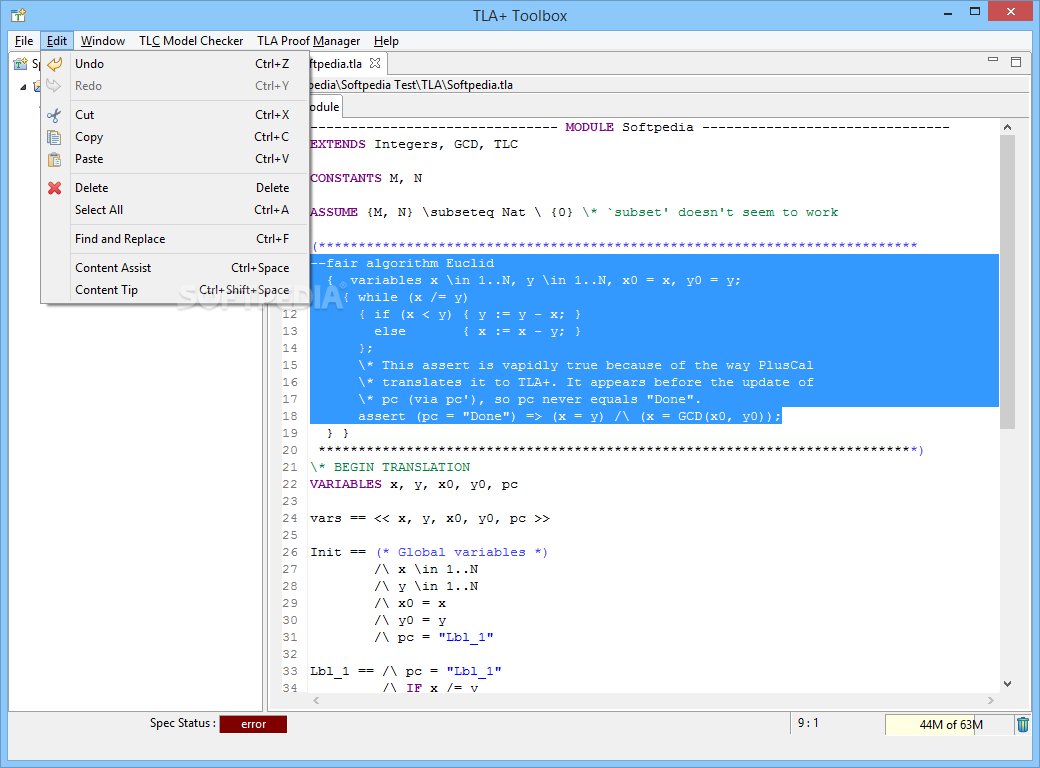1040x768 pixels.
Task: Click the Copy pages icon
Action: (x=54, y=137)
